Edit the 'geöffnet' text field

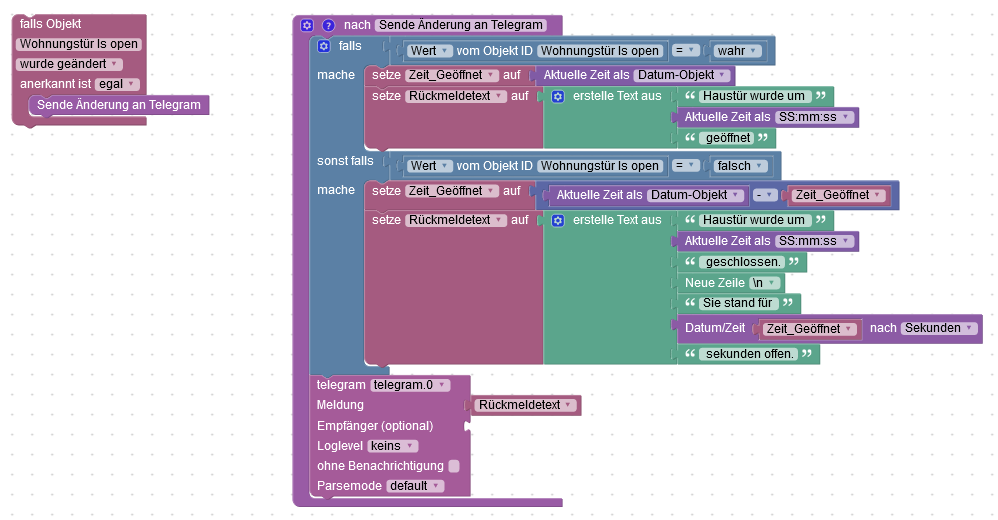(x=728, y=138)
